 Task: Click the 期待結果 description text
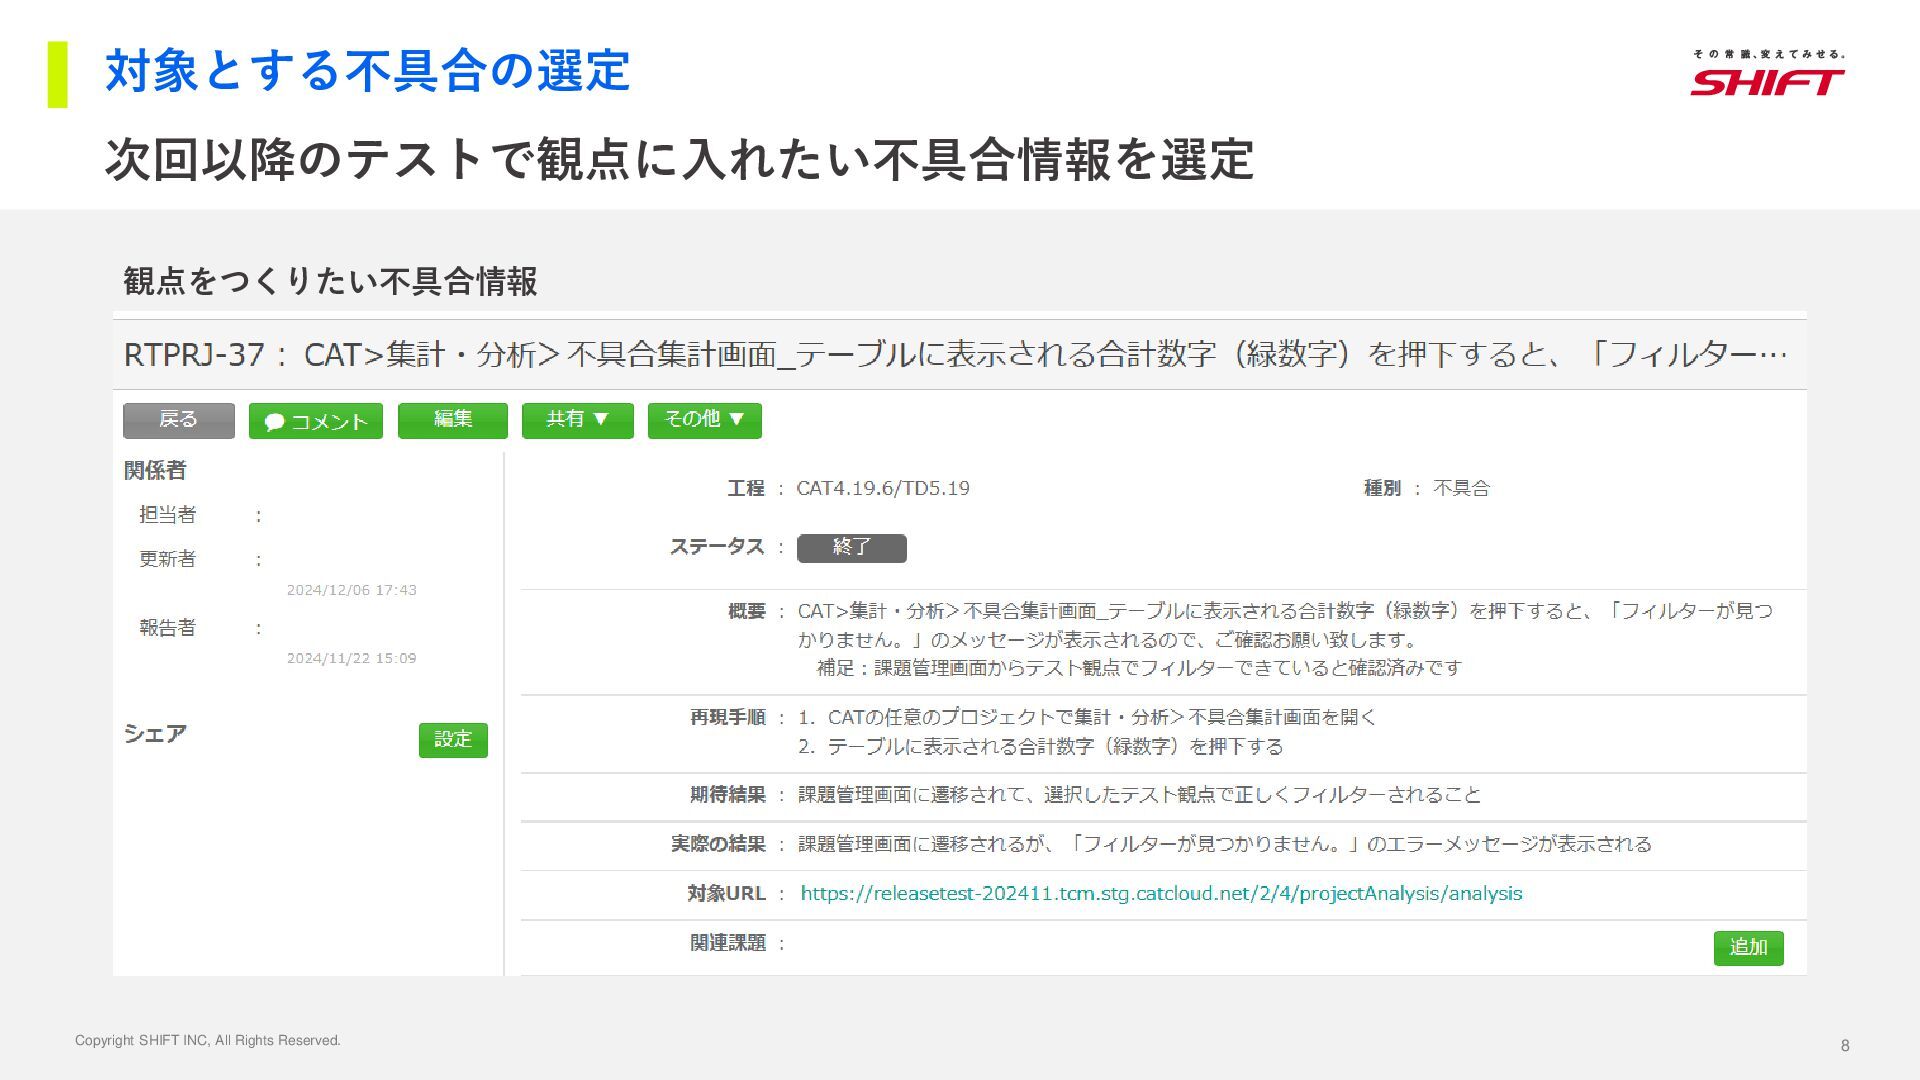tap(1138, 795)
